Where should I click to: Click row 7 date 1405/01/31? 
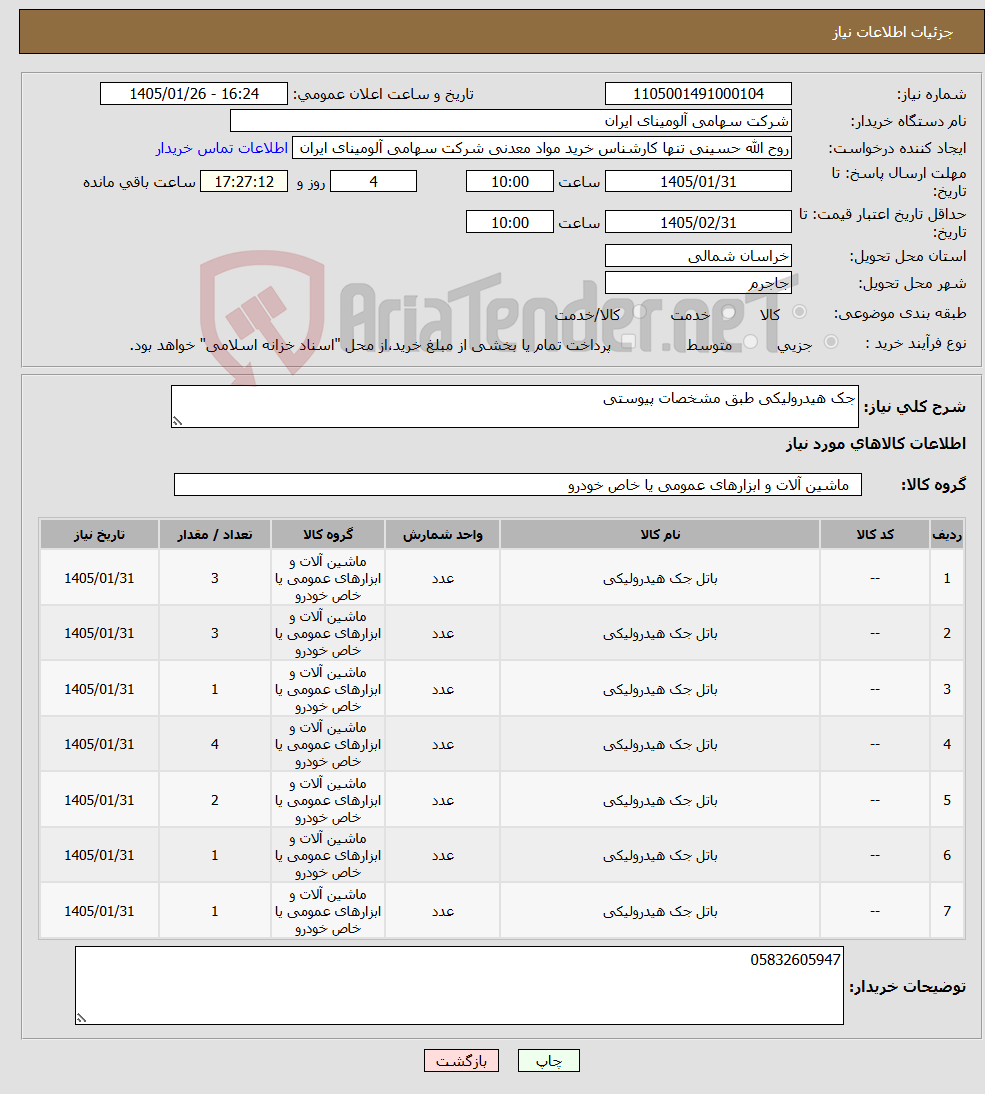coord(99,911)
